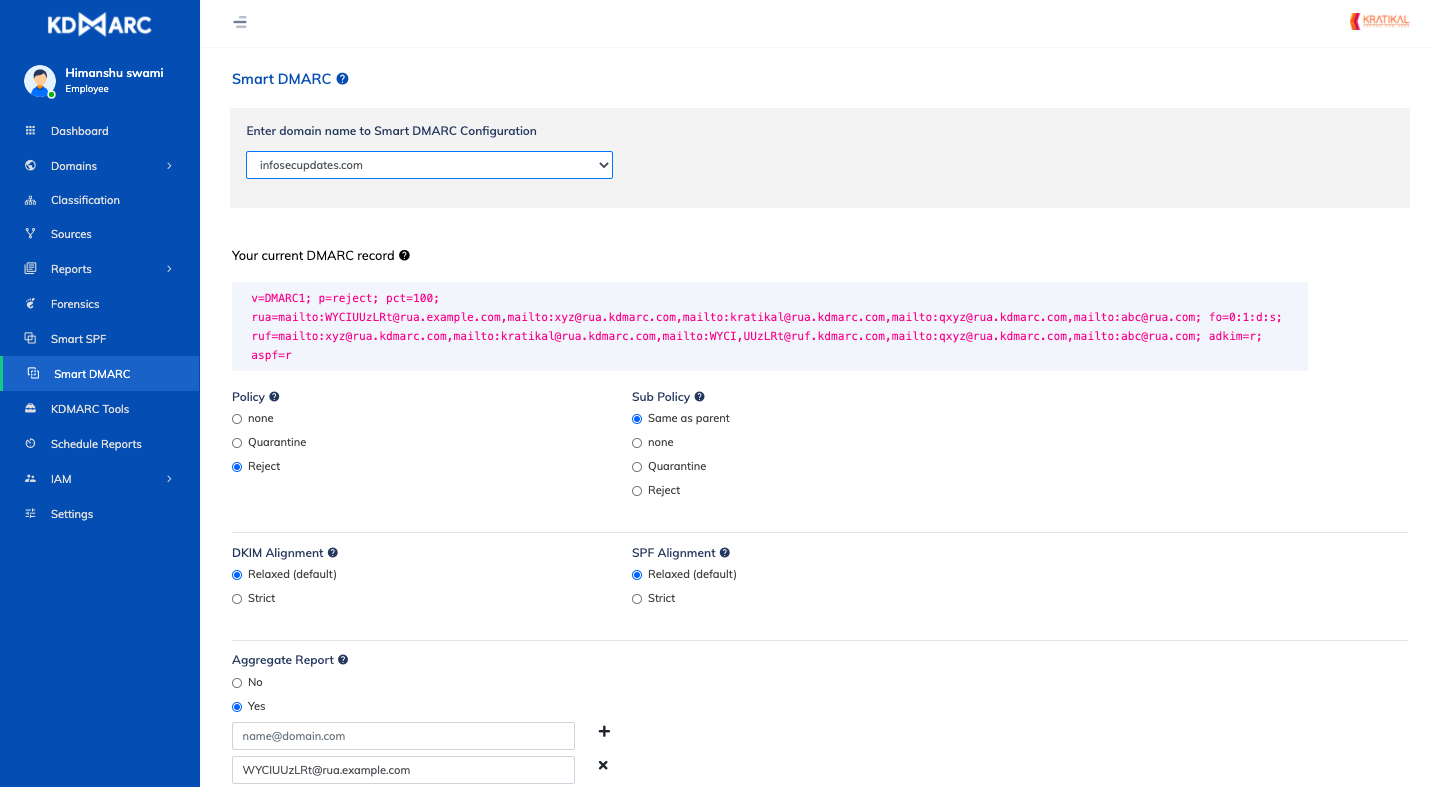This screenshot has width=1433, height=787.
Task: Click the help icon beside Sub Policy
Action: [x=699, y=397]
